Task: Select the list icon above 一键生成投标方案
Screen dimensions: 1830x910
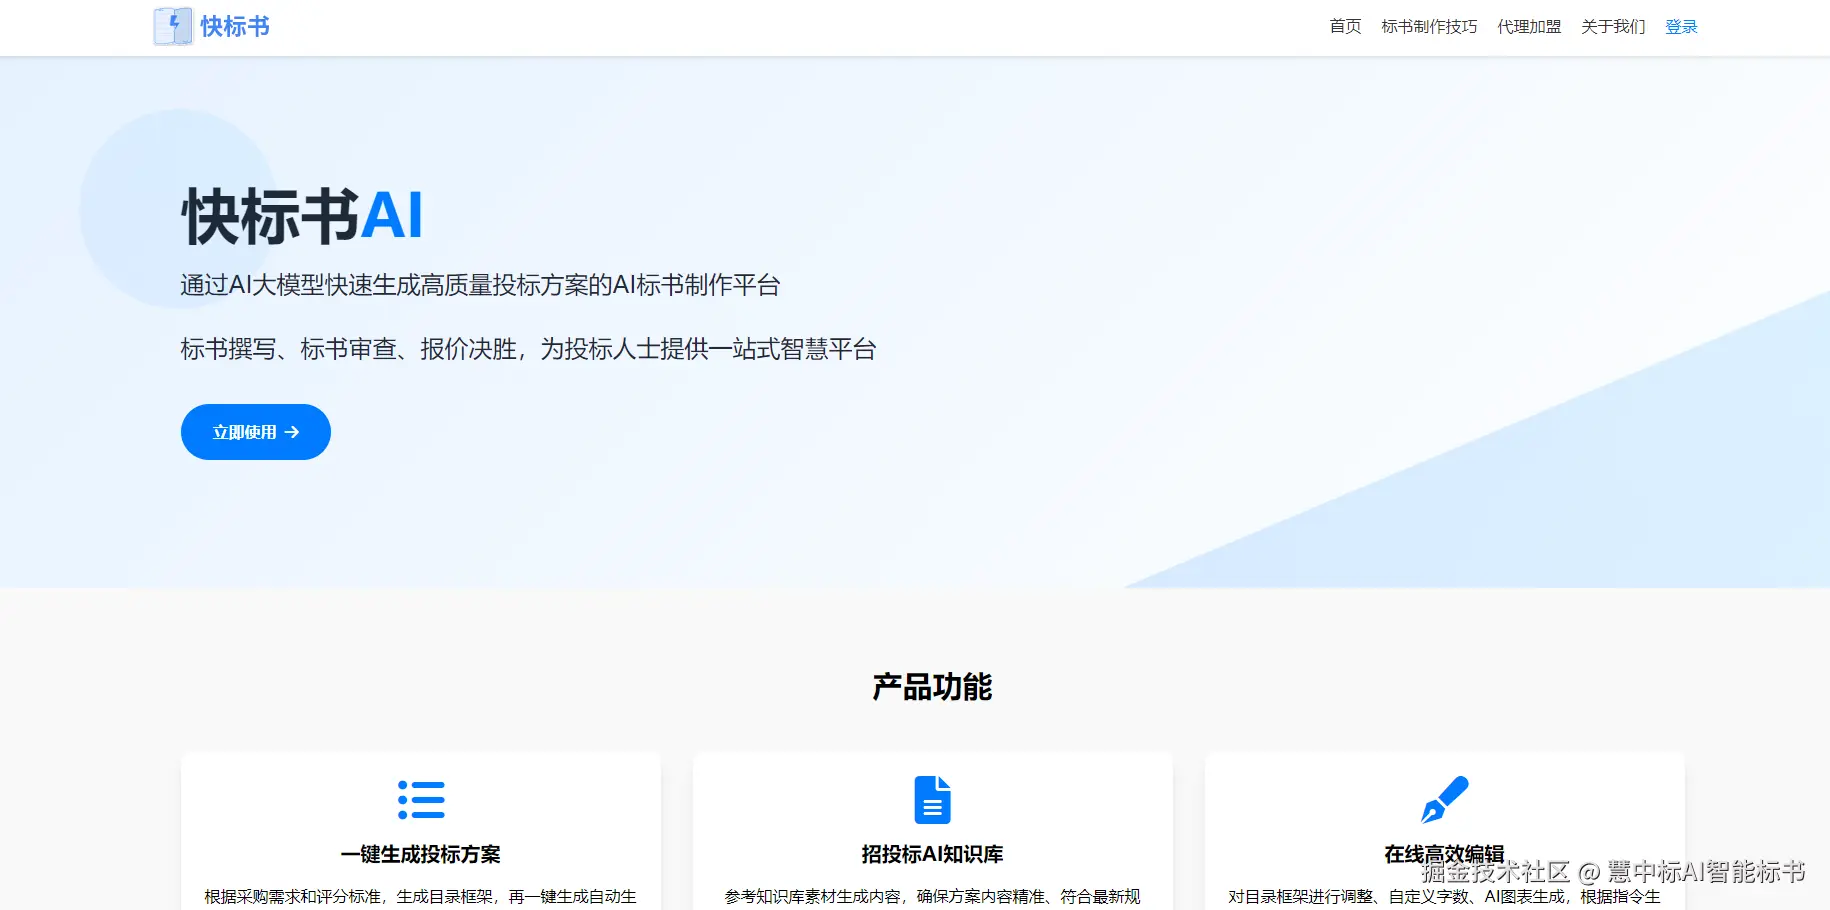Action: coord(420,799)
